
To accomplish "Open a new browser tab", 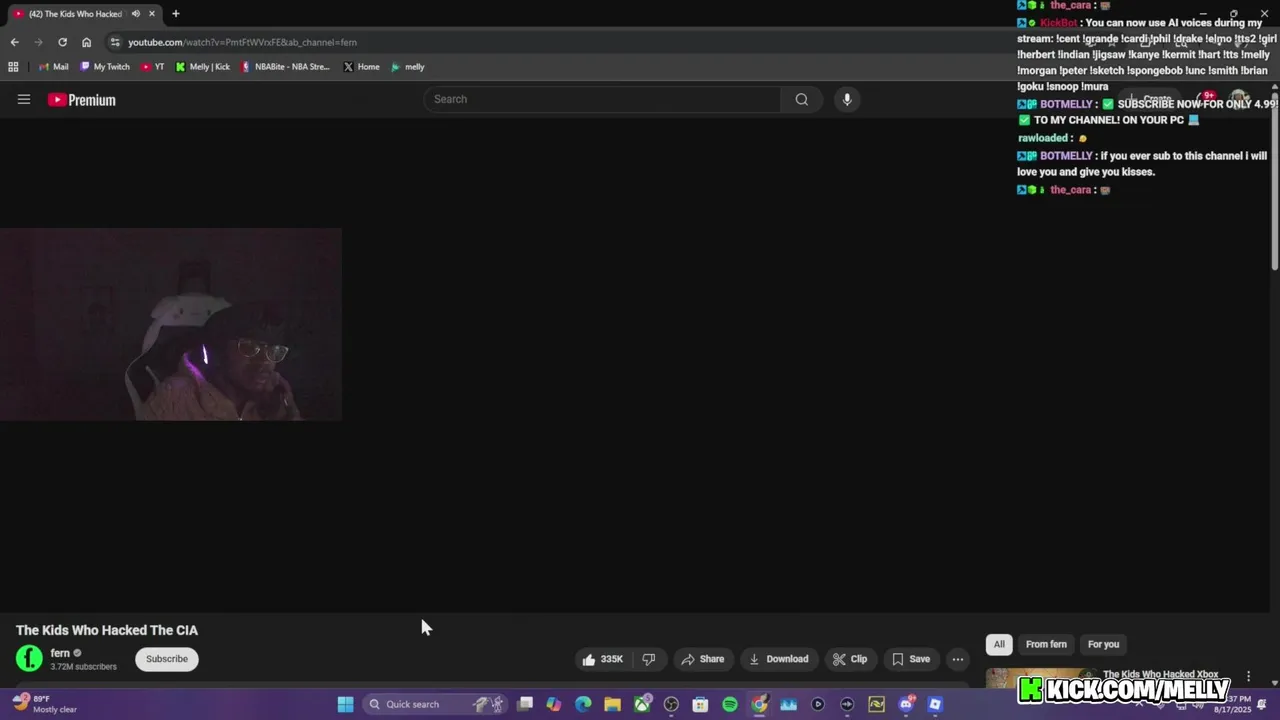I will pyautogui.click(x=175, y=14).
